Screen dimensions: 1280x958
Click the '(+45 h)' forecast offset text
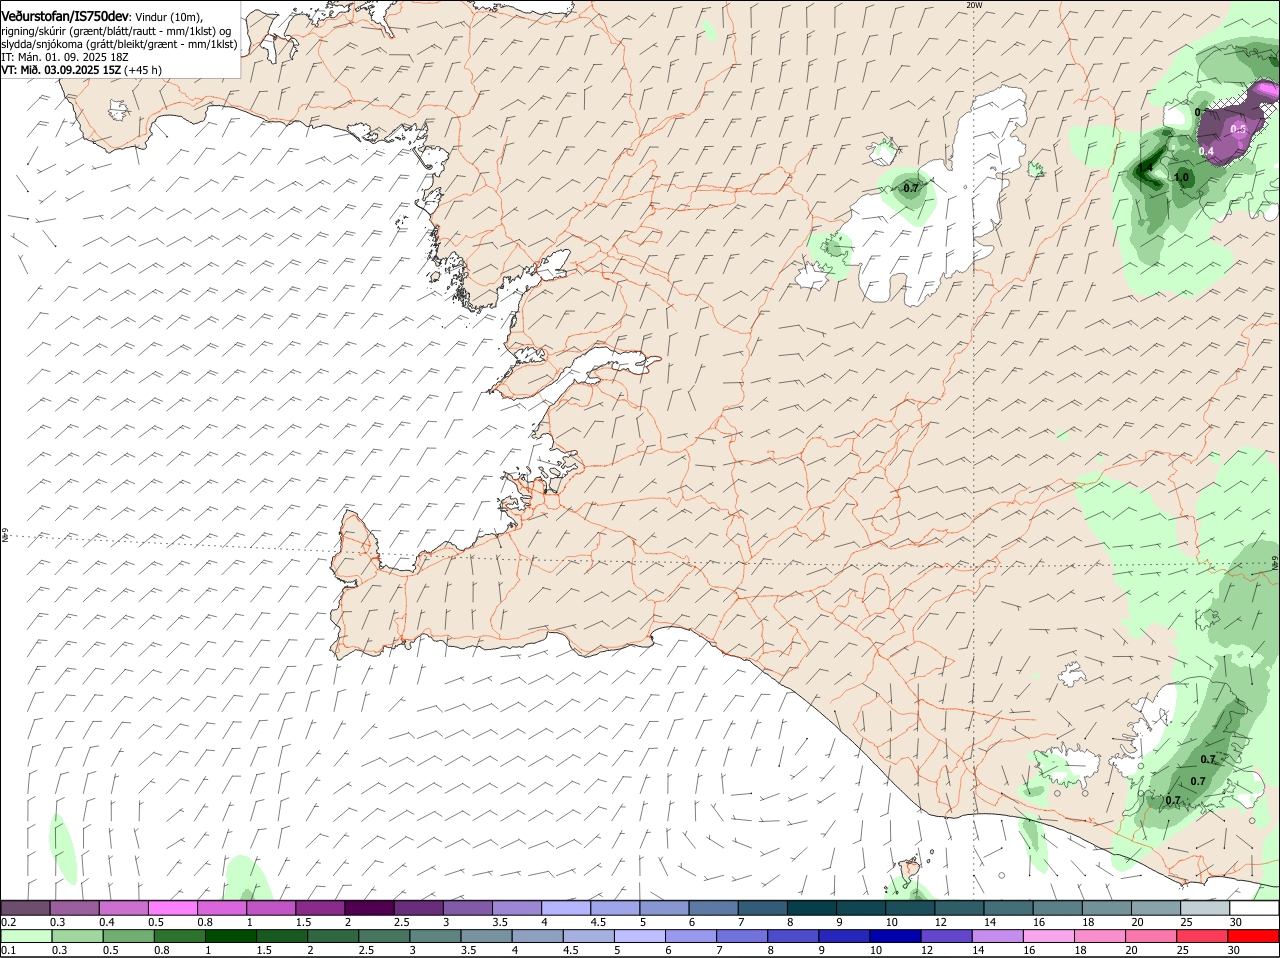click(x=143, y=70)
